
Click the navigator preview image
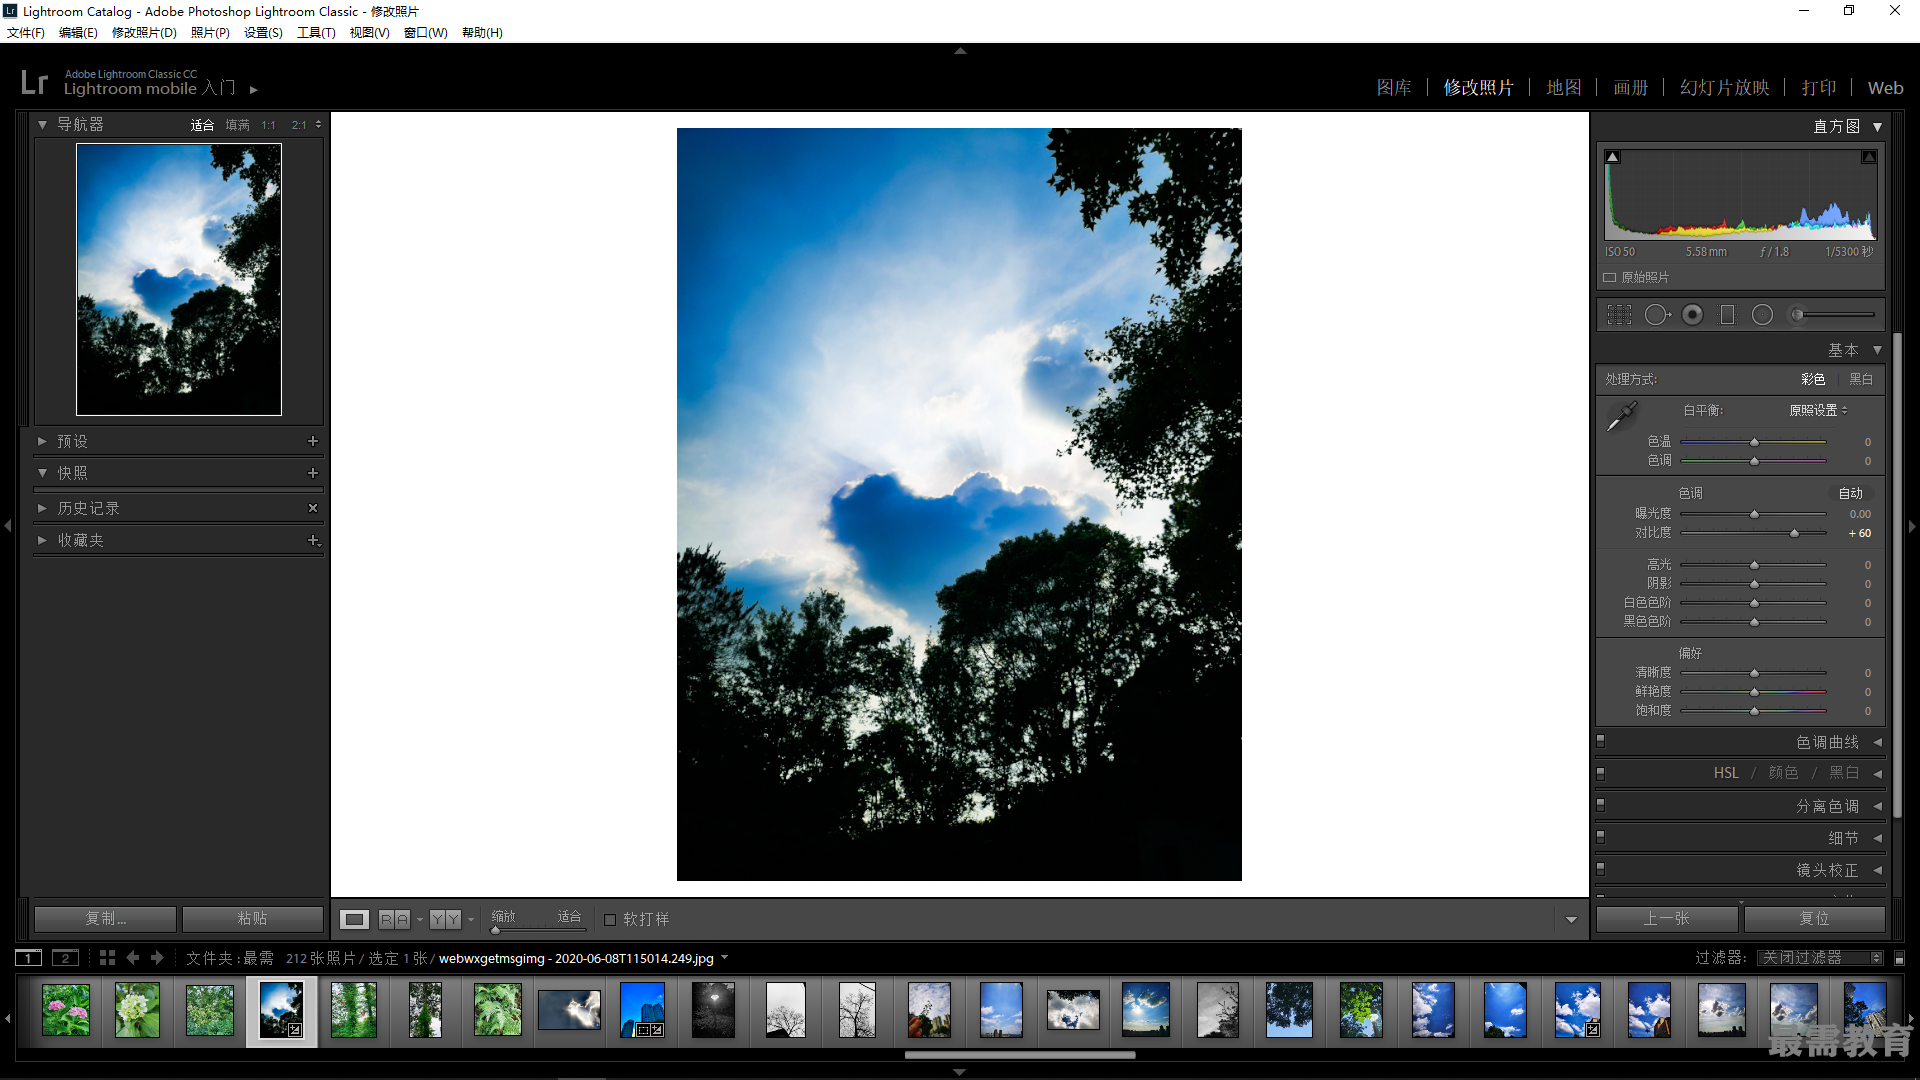pyautogui.click(x=179, y=279)
